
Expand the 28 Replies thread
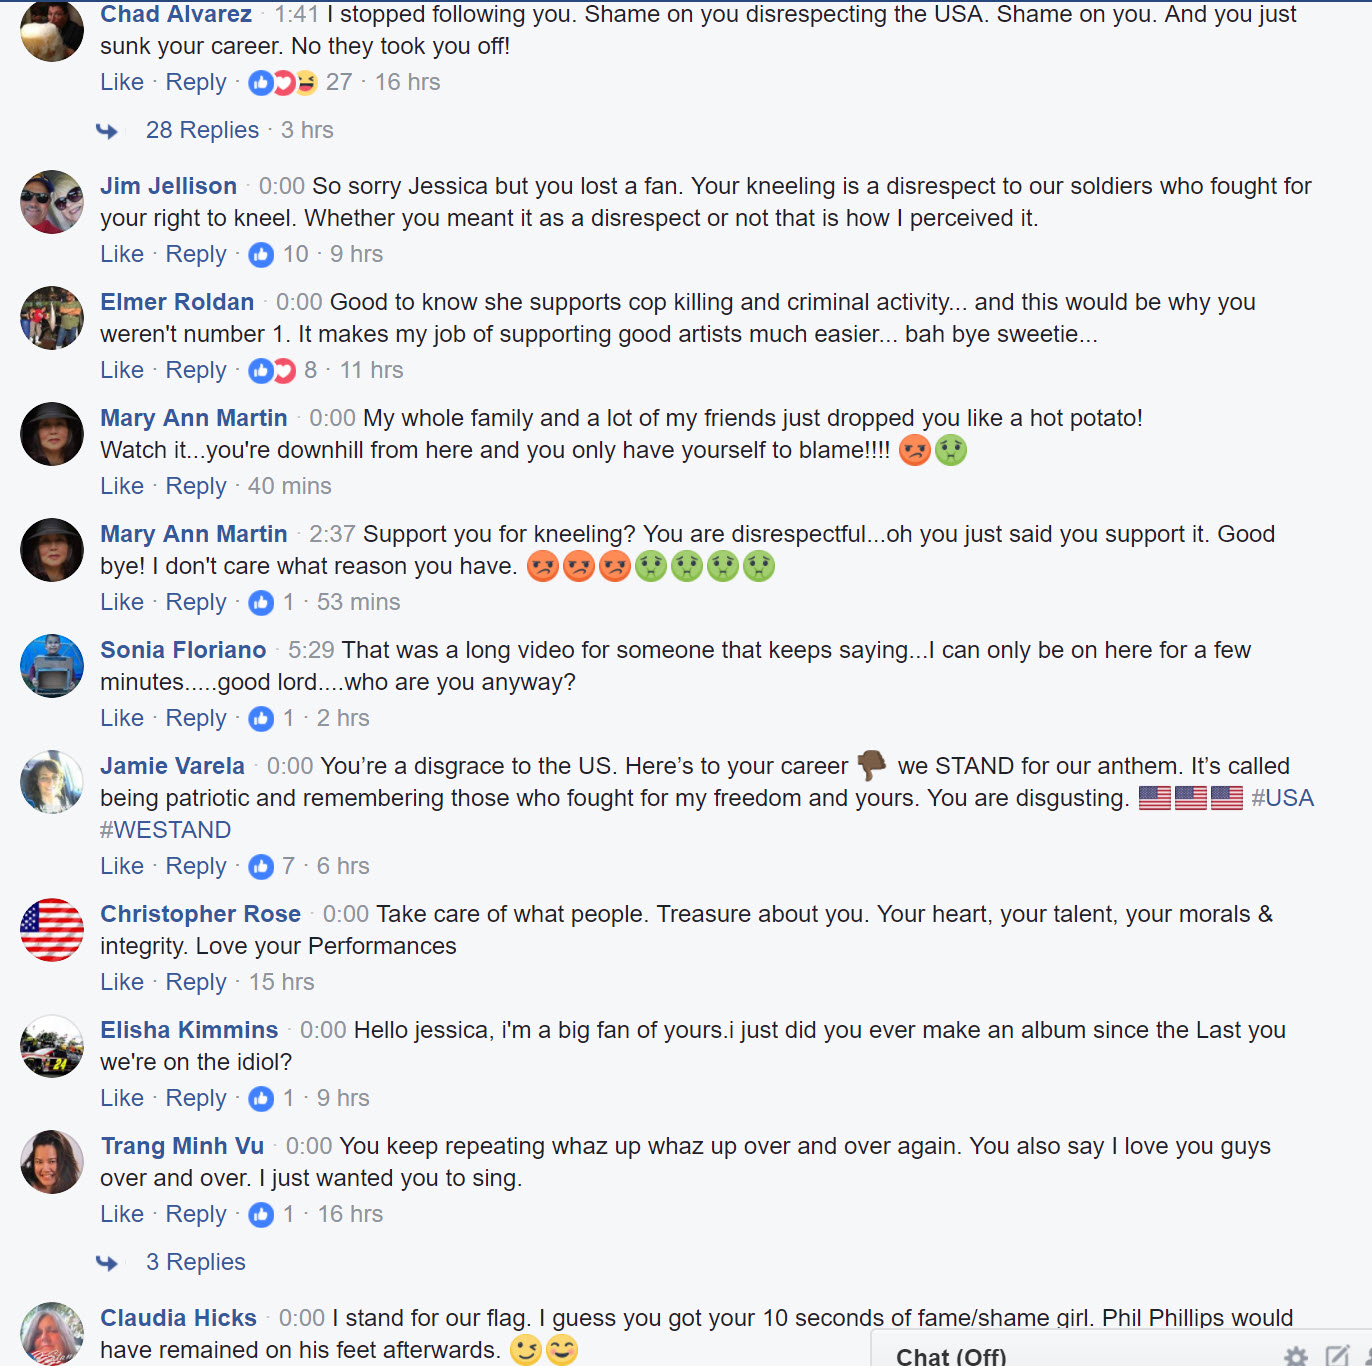pos(202,131)
